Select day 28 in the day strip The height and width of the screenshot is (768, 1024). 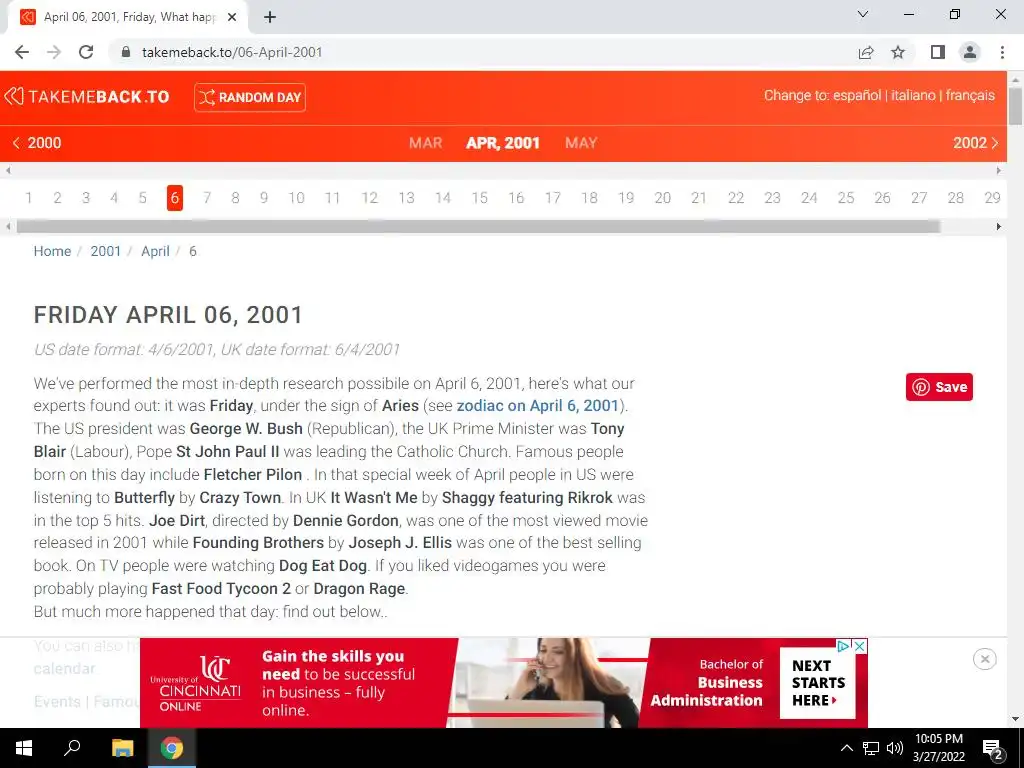(956, 198)
